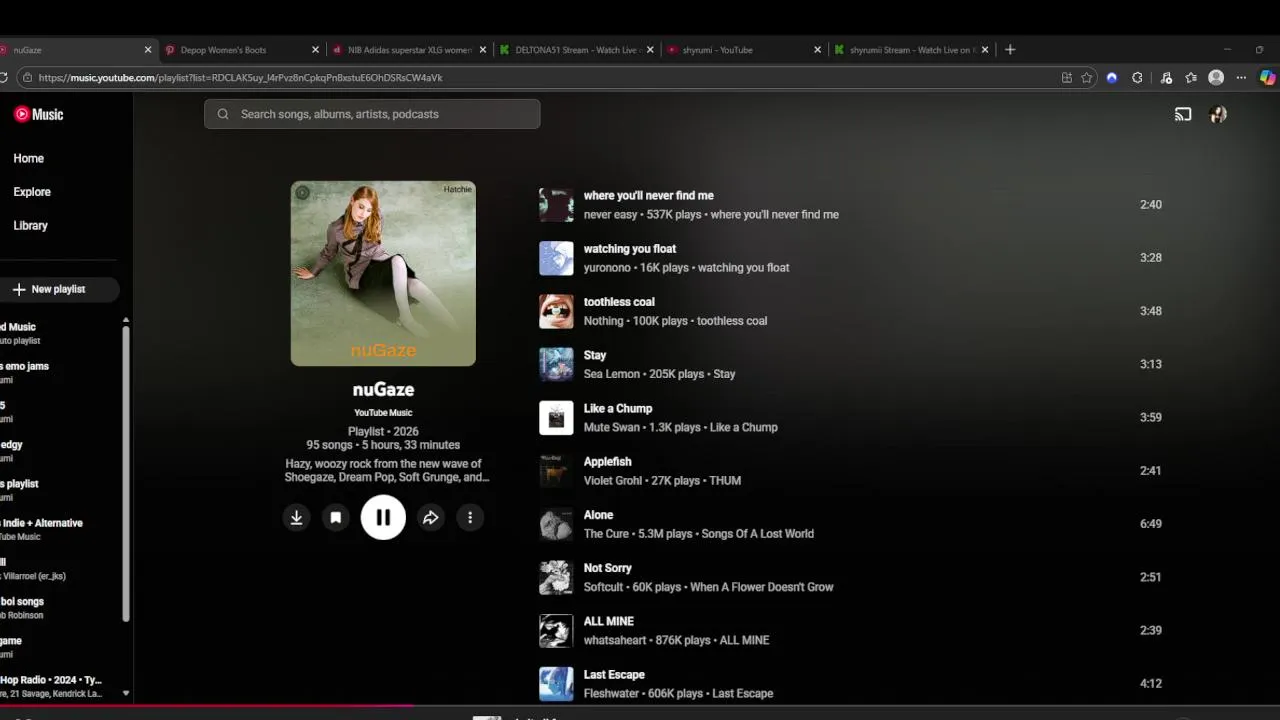The width and height of the screenshot is (1280, 720).
Task: Download the nuGaze playlist
Action: coord(296,517)
